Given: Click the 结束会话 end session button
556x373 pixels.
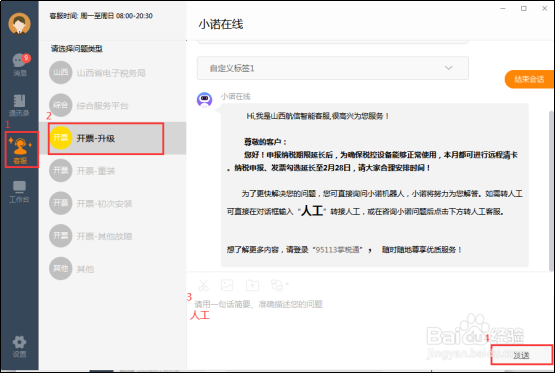Looking at the screenshot, I should click(x=529, y=79).
